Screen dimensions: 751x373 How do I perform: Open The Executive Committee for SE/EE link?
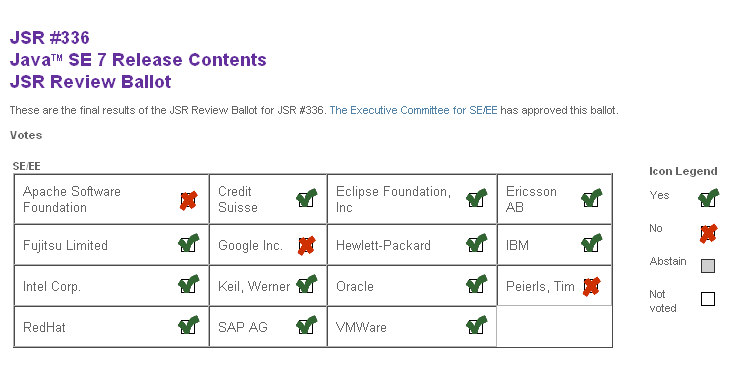(413, 110)
